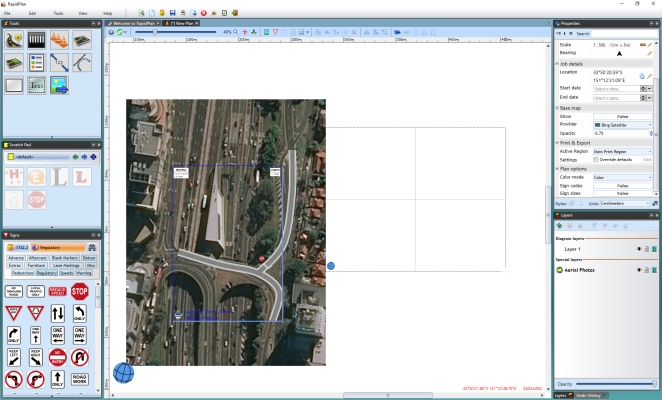Open sign search binoculars icon
This screenshot has height=400, width=662.
[x=92, y=248]
